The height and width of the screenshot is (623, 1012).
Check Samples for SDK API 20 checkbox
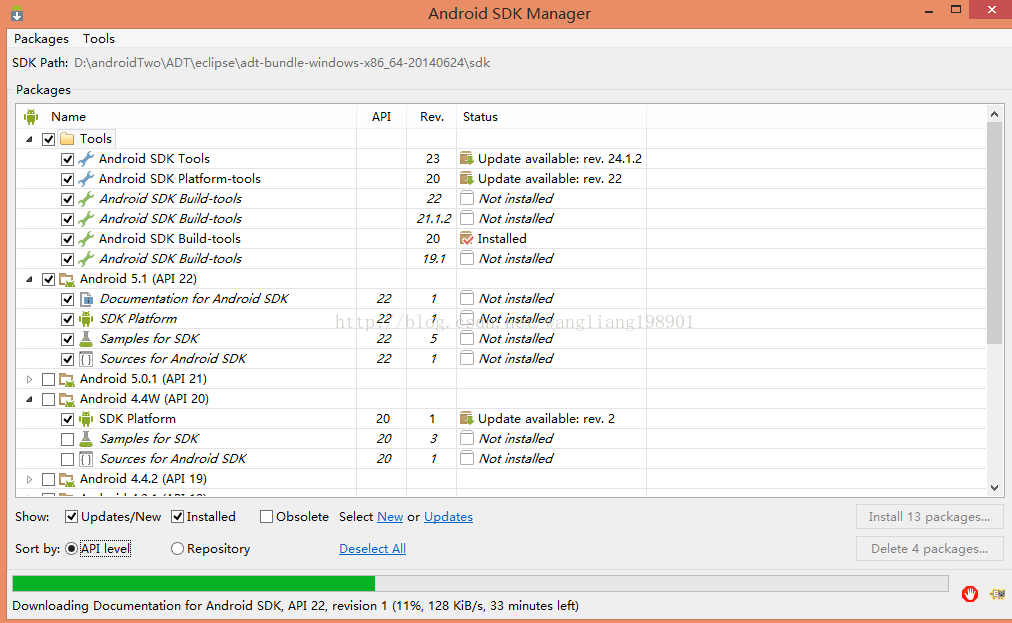click(x=67, y=439)
